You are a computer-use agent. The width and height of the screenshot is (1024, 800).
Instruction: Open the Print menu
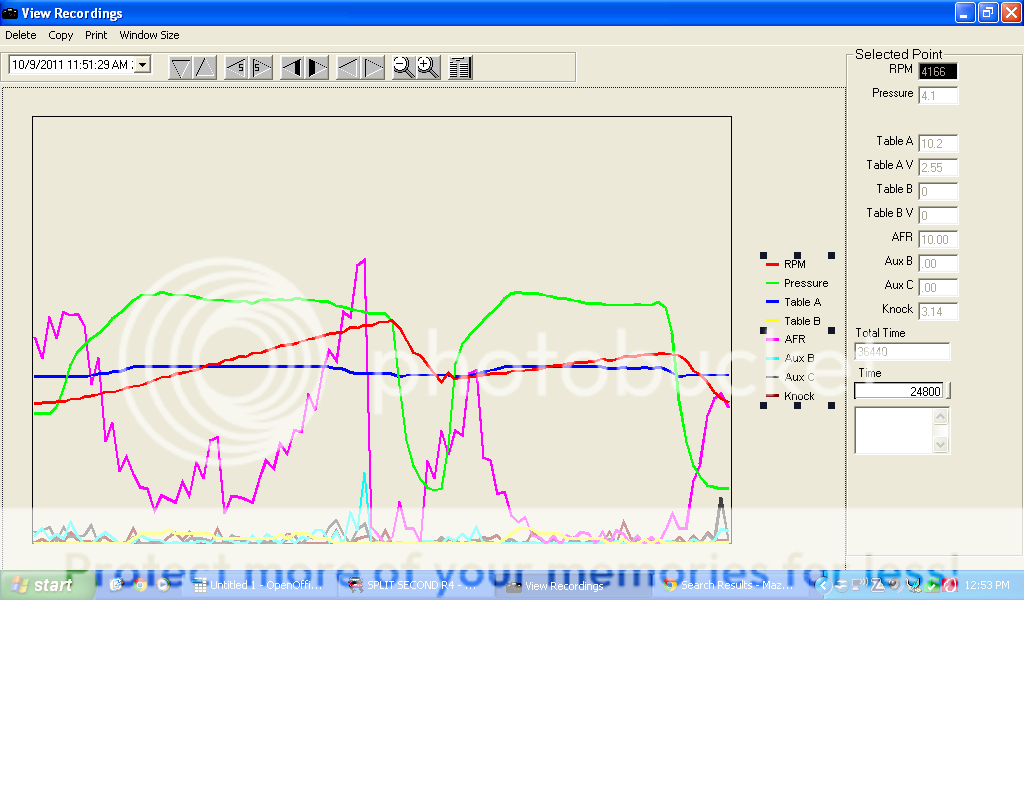click(96, 35)
